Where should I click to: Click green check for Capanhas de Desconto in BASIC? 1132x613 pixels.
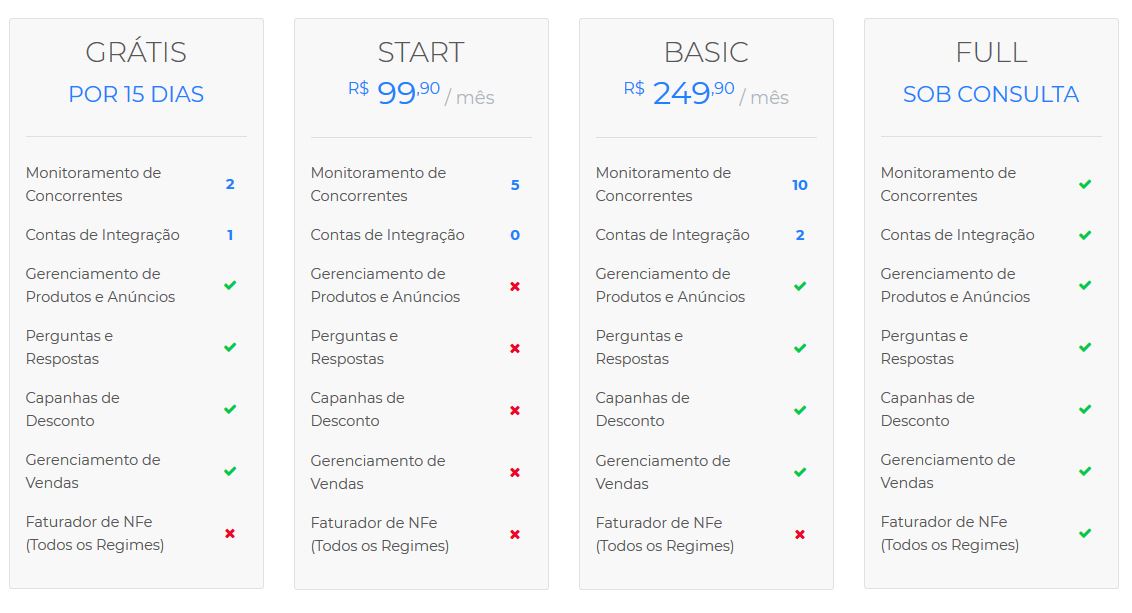click(800, 410)
